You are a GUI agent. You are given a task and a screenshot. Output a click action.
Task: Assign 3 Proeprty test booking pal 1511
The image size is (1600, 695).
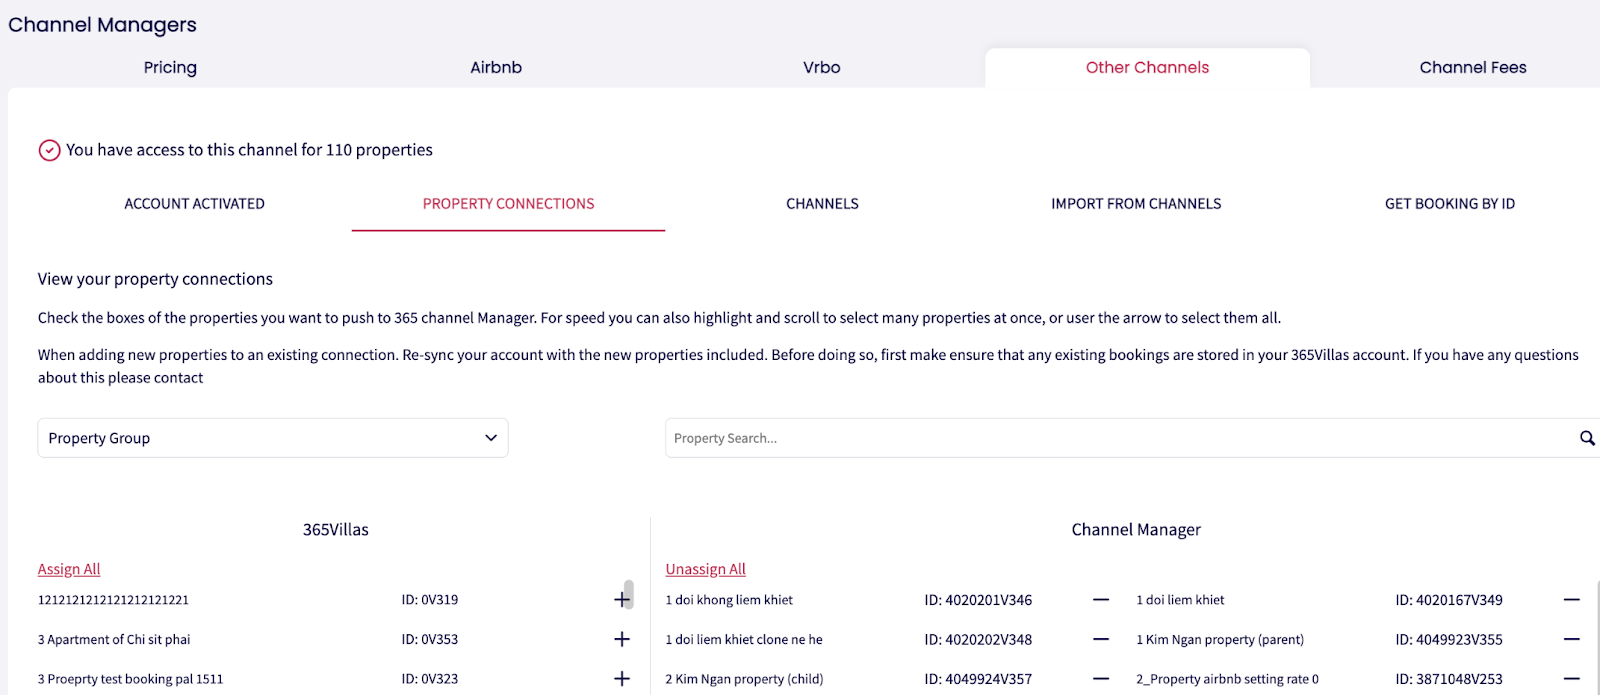point(622,679)
